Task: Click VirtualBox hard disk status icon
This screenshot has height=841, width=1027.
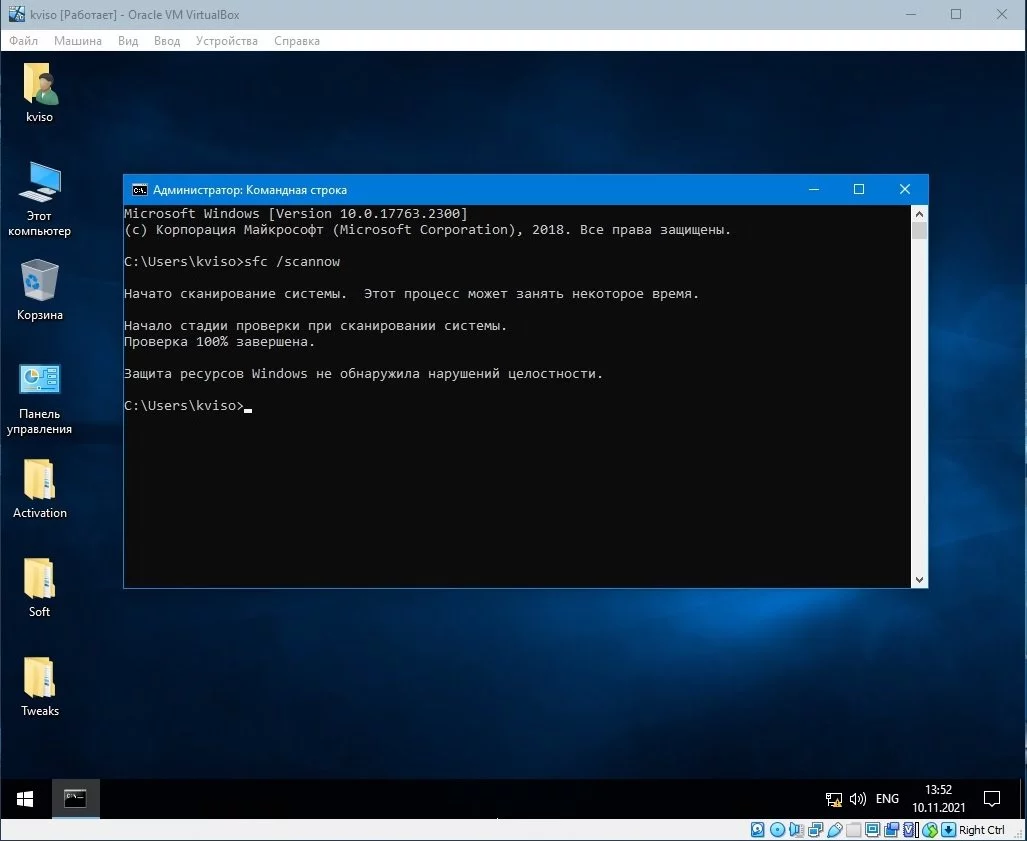Action: 757,830
